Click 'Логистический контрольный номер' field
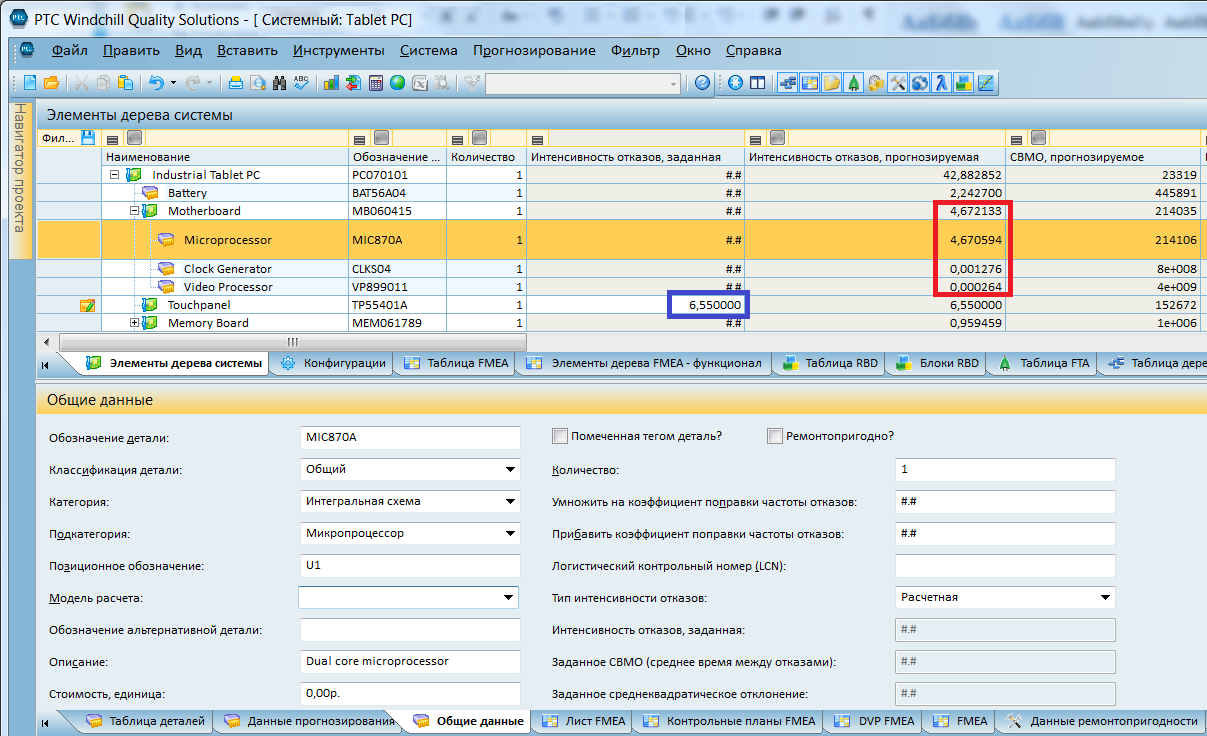The height and width of the screenshot is (736, 1207). tap(1005, 566)
